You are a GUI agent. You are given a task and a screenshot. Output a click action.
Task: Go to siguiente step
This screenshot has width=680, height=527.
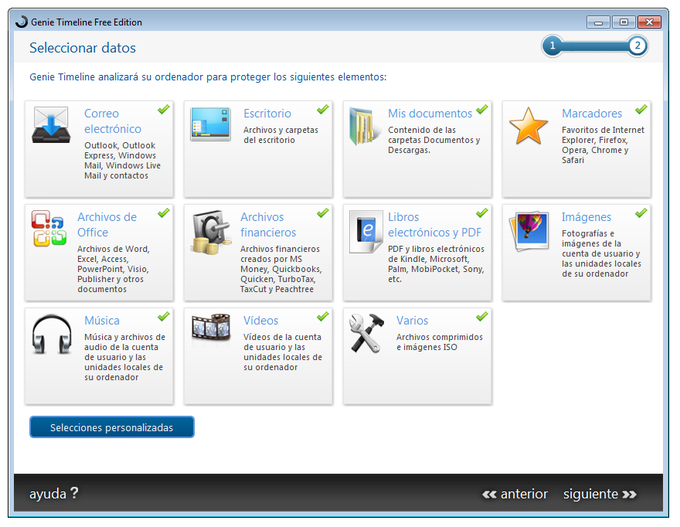(600, 494)
